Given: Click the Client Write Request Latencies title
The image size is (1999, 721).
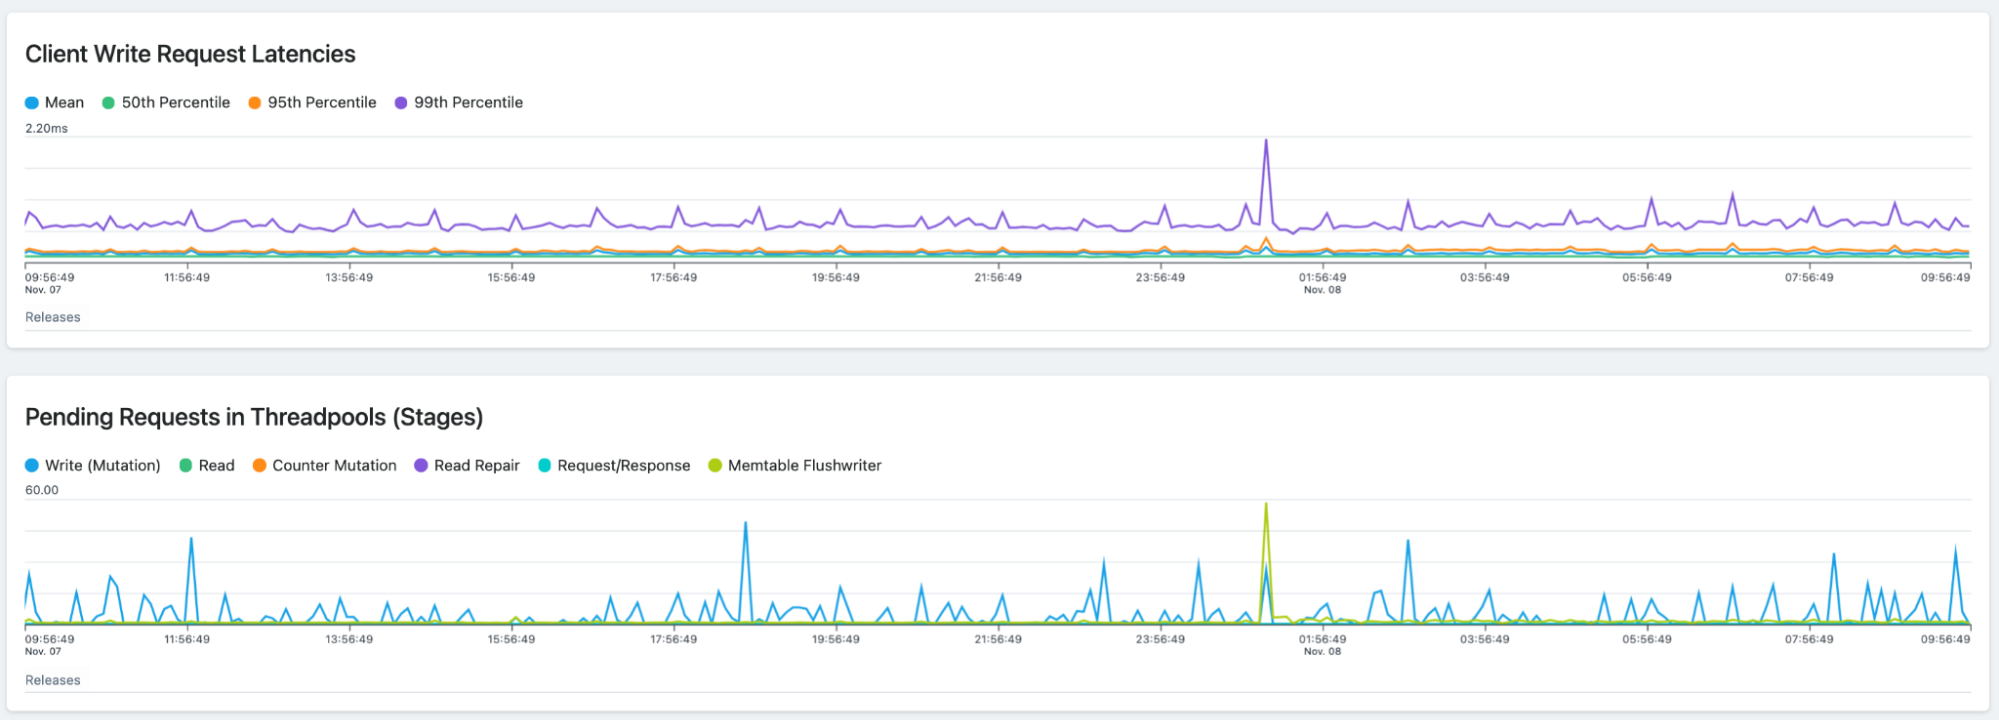Looking at the screenshot, I should [x=190, y=54].
